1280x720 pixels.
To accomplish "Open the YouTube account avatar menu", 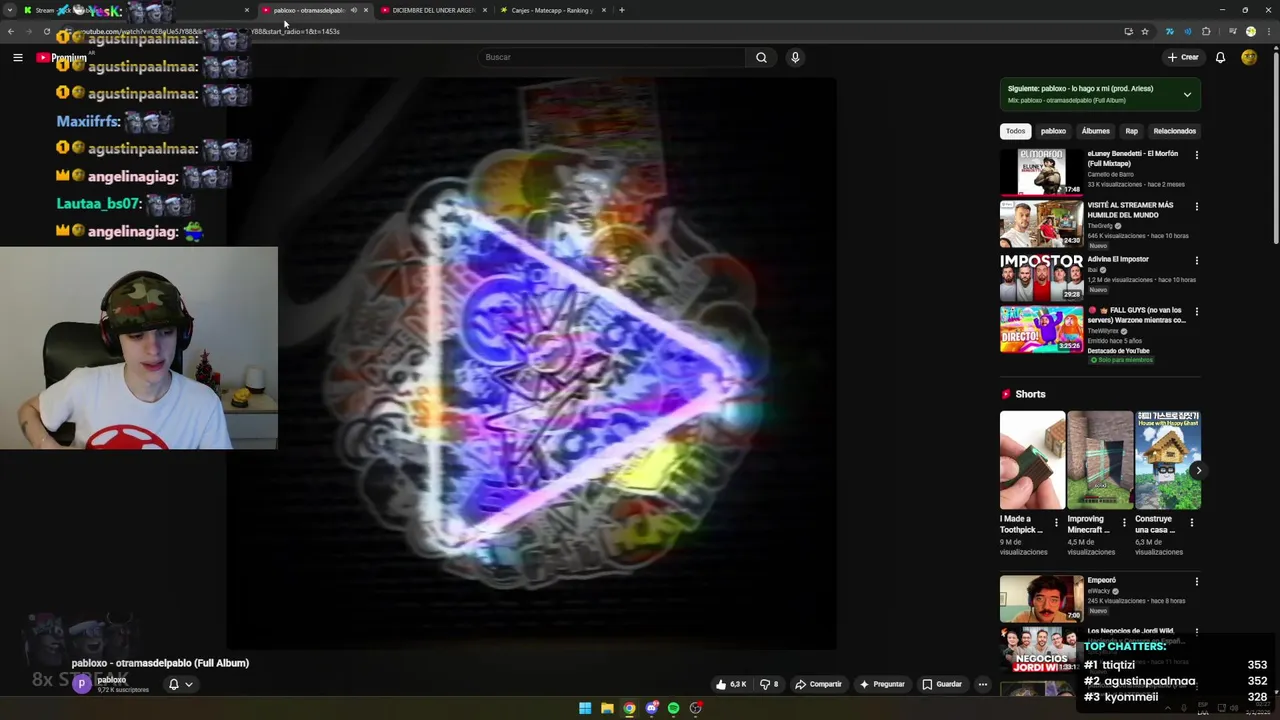I will tap(1249, 57).
